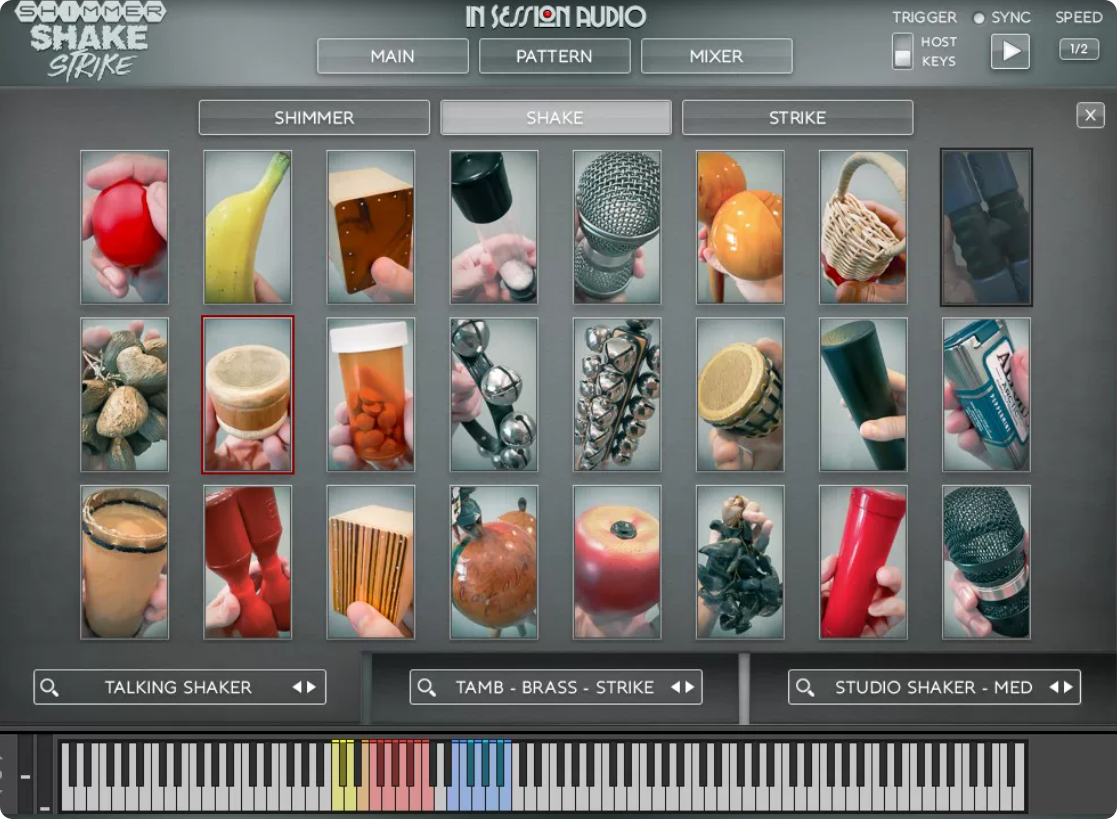Screen dimensions: 1117x819
Task: Switch to the PATTERN page
Action: click(x=554, y=56)
